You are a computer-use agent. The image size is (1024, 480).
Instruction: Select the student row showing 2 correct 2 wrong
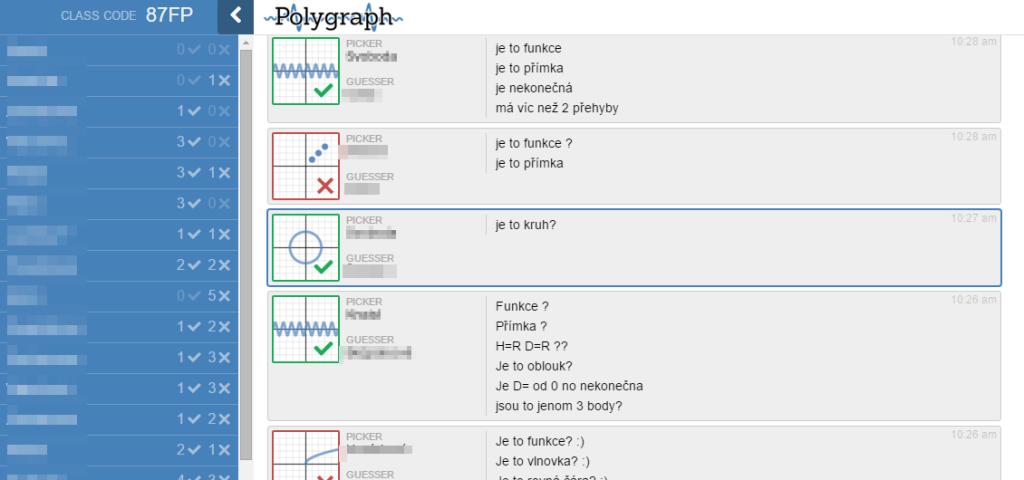point(119,265)
